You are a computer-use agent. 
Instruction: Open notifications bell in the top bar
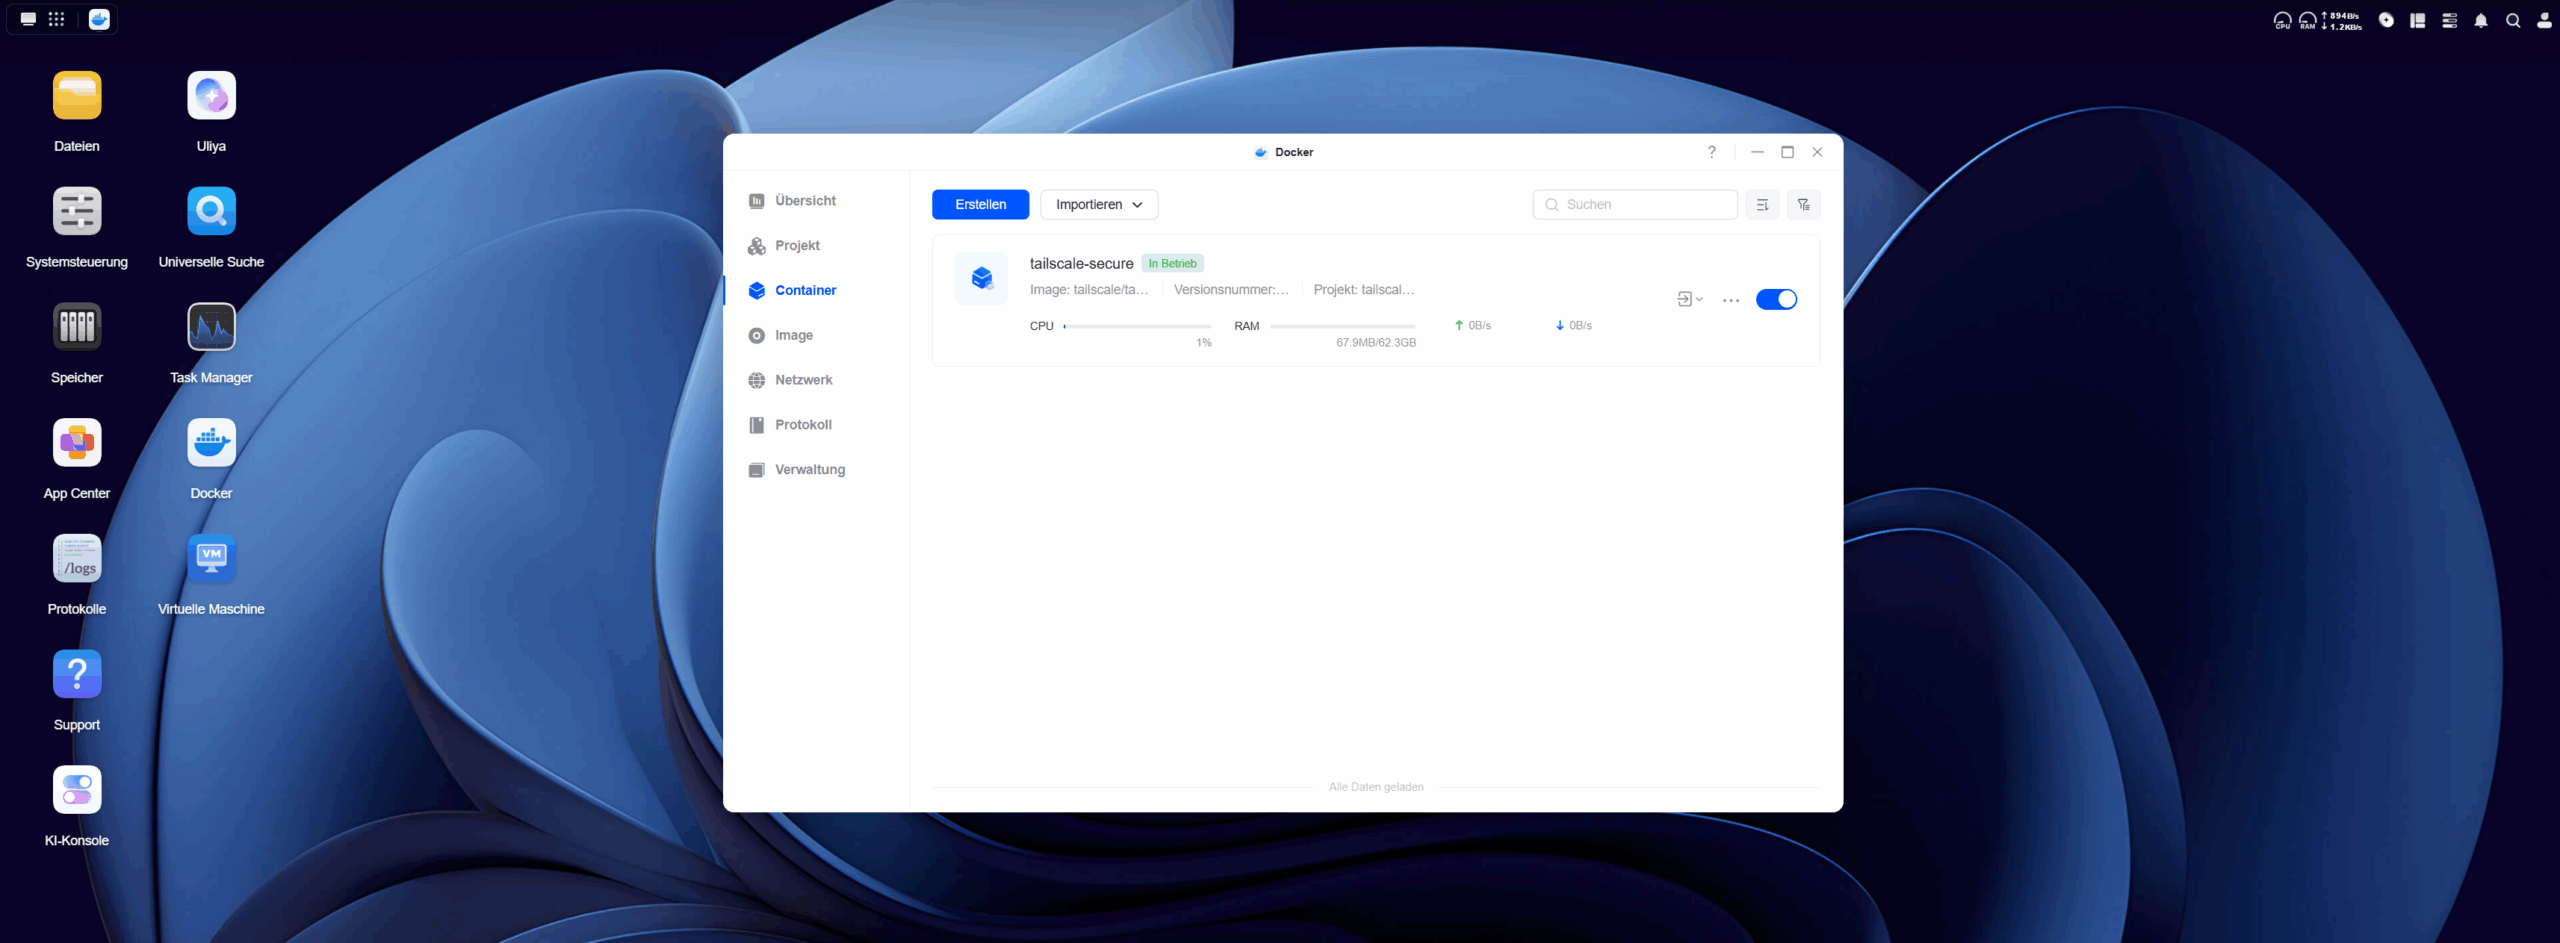pos(2480,20)
